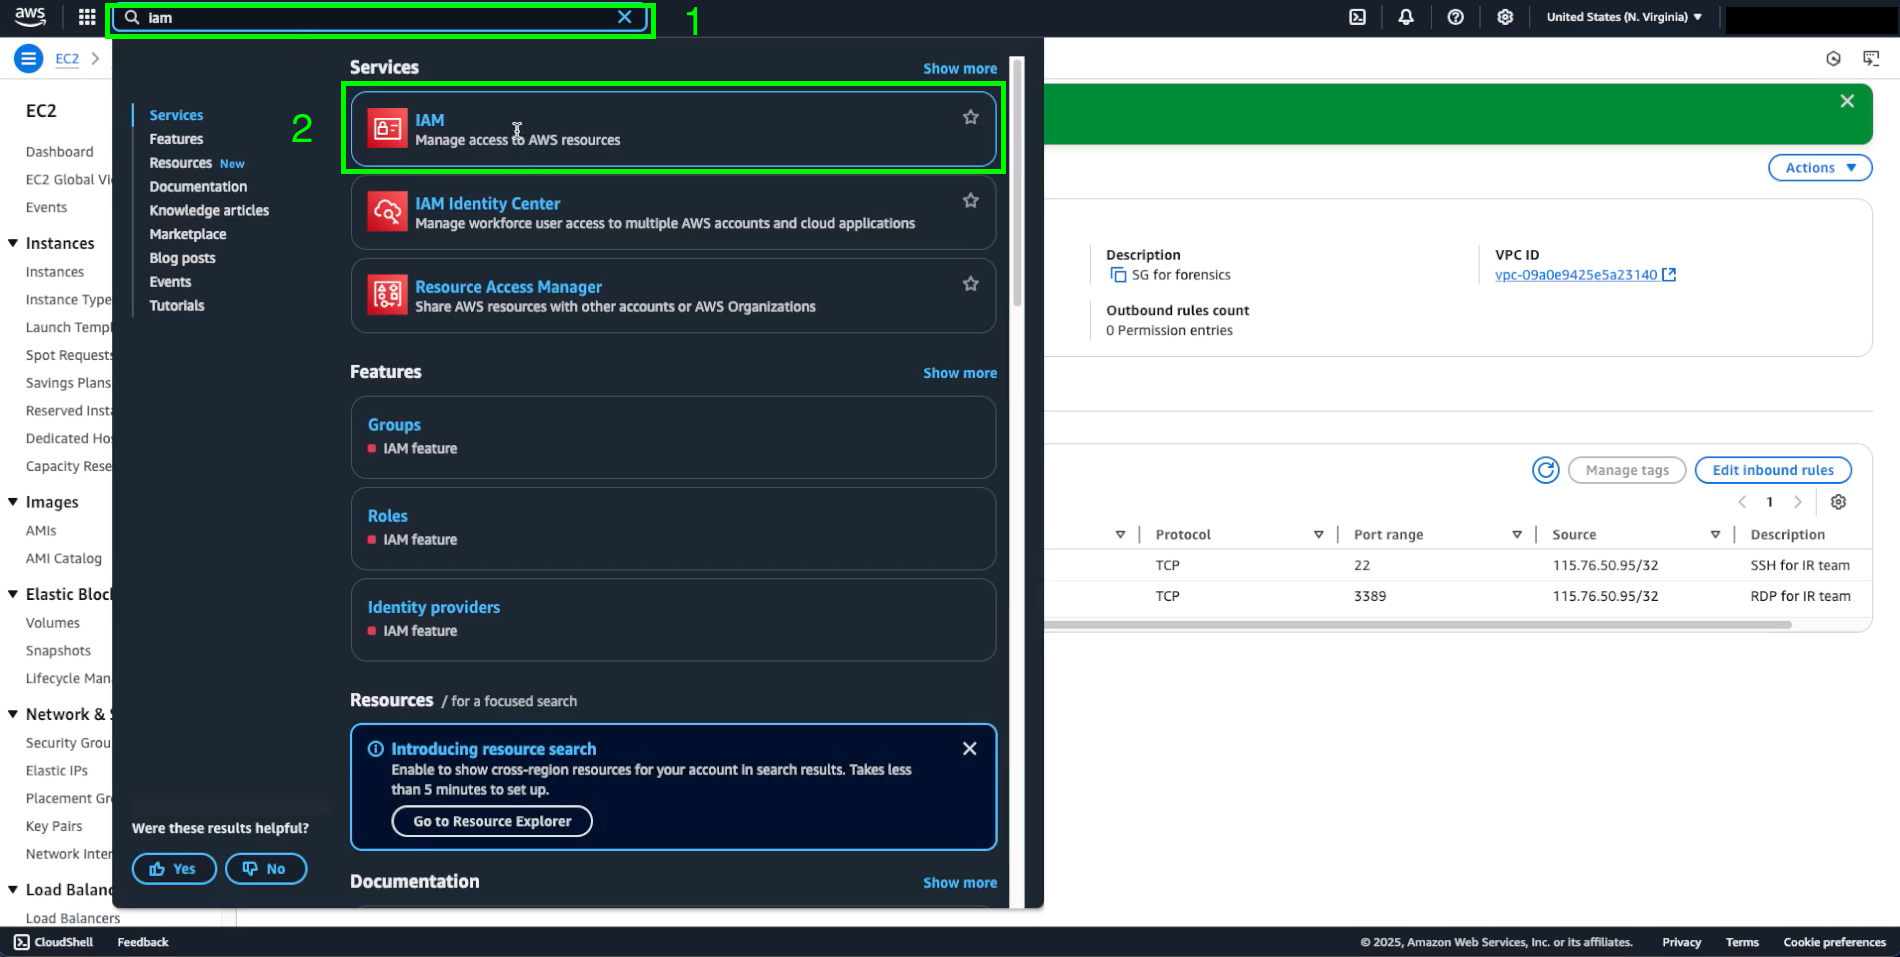
Task: Go to previous page of rules
Action: [1742, 502]
